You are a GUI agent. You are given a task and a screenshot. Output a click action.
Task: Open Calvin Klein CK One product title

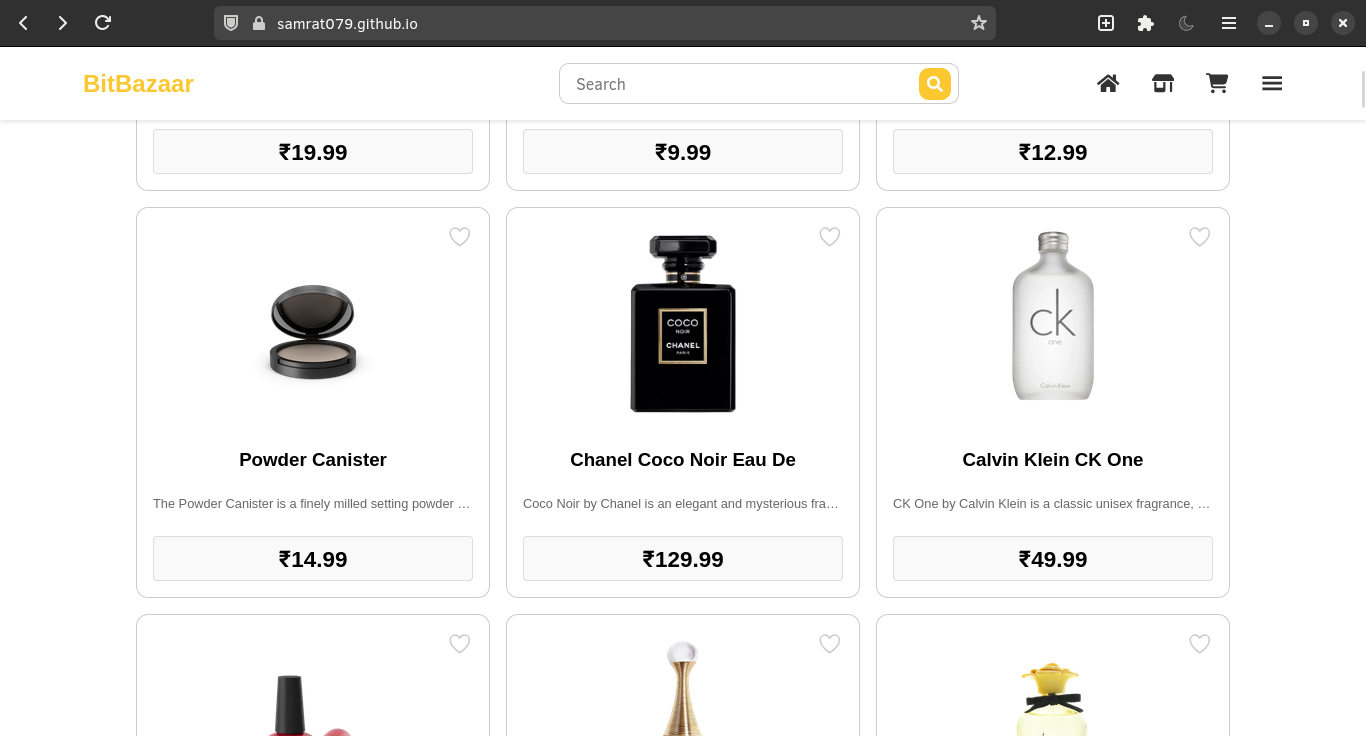1053,460
